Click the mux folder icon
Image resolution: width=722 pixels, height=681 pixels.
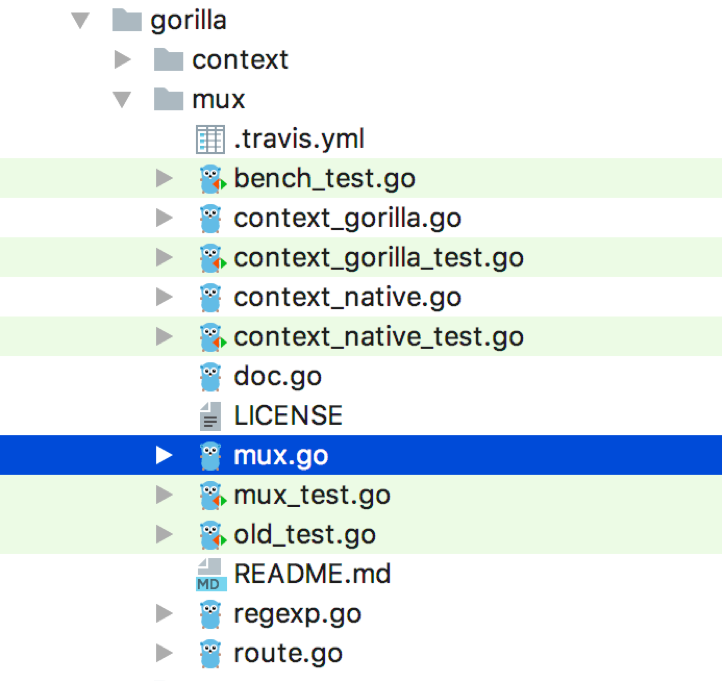(168, 99)
